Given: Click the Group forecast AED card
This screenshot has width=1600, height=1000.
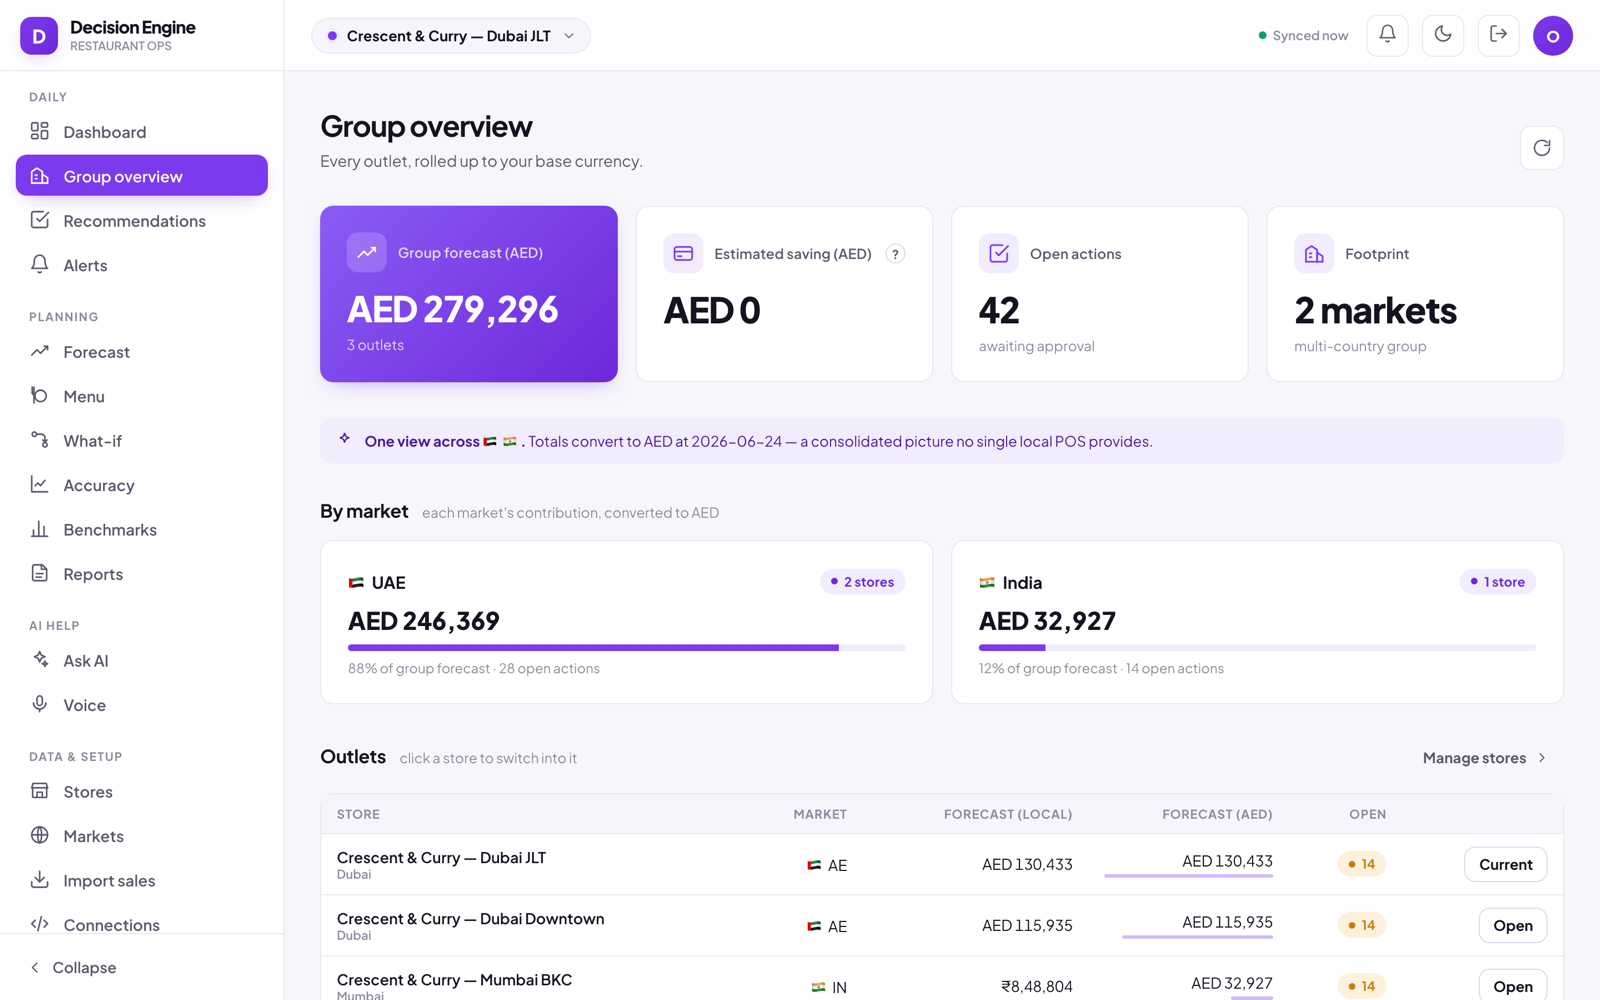Looking at the screenshot, I should point(469,294).
